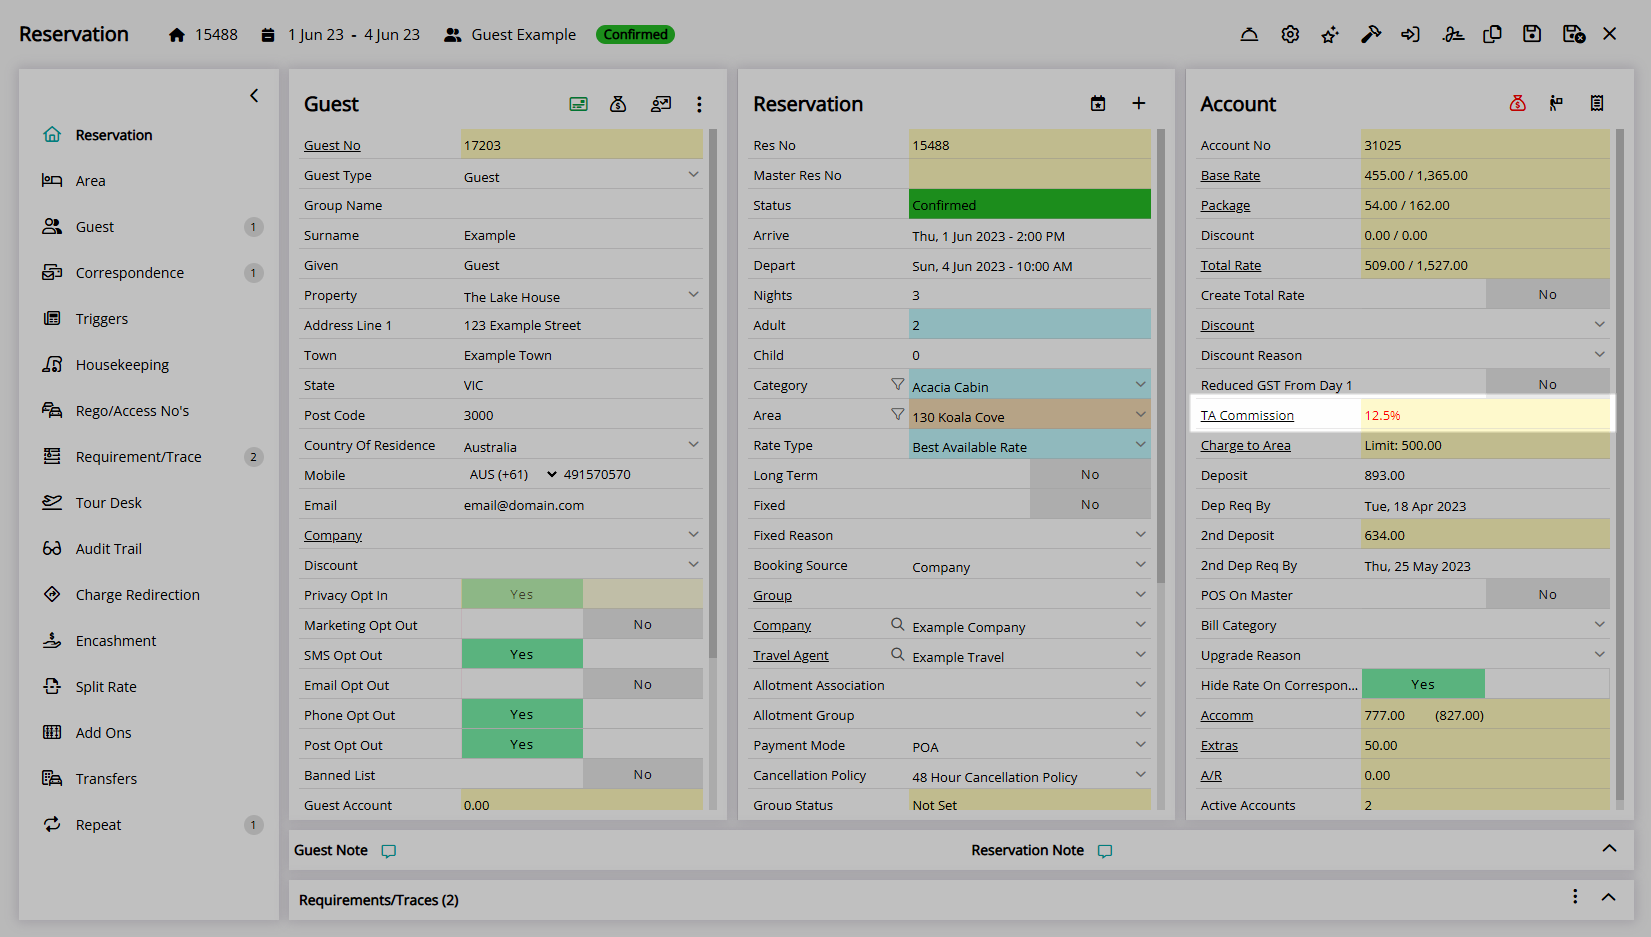Screen dimensions: 1651x937
Task: Click the TA Commission link
Action: click(1247, 416)
